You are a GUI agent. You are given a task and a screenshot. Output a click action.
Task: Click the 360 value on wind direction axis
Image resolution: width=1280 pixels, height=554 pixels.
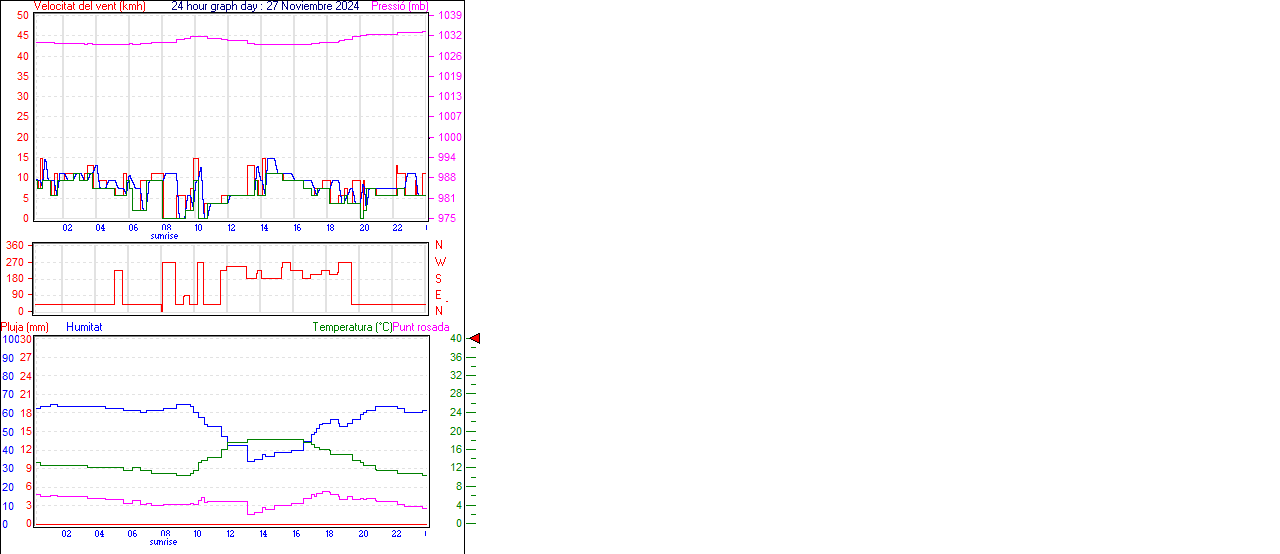tap(15, 245)
